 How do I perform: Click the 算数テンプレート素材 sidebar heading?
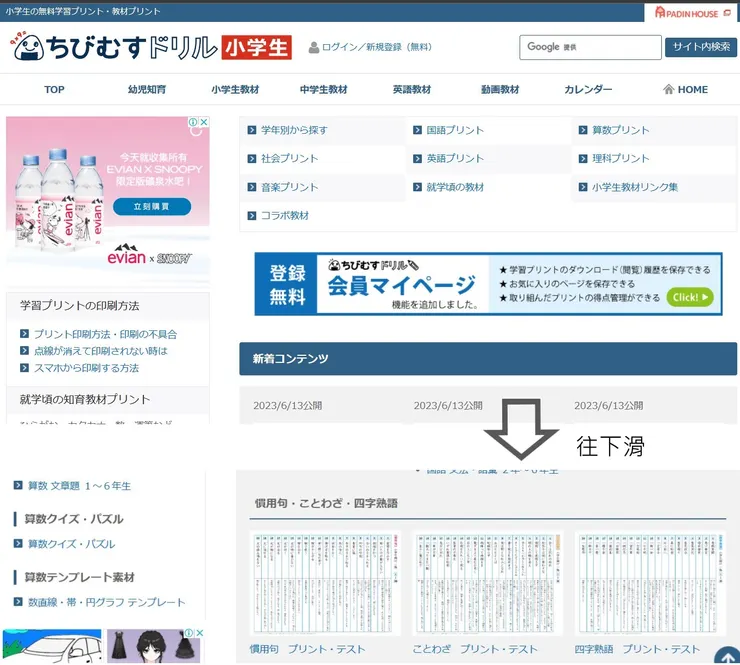pos(79,577)
